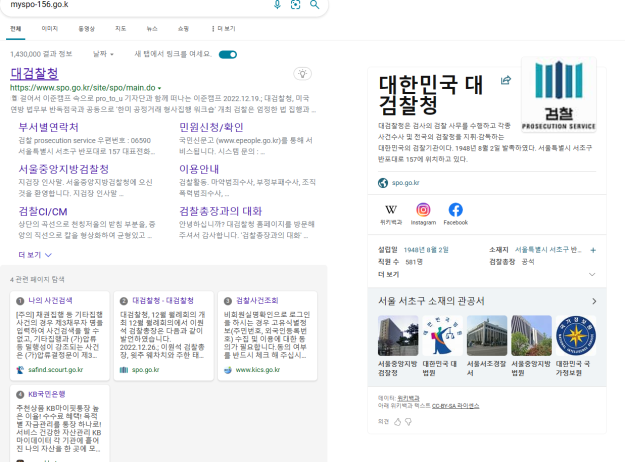Select the 전체 tab
The image size is (625, 462).
[16, 29]
